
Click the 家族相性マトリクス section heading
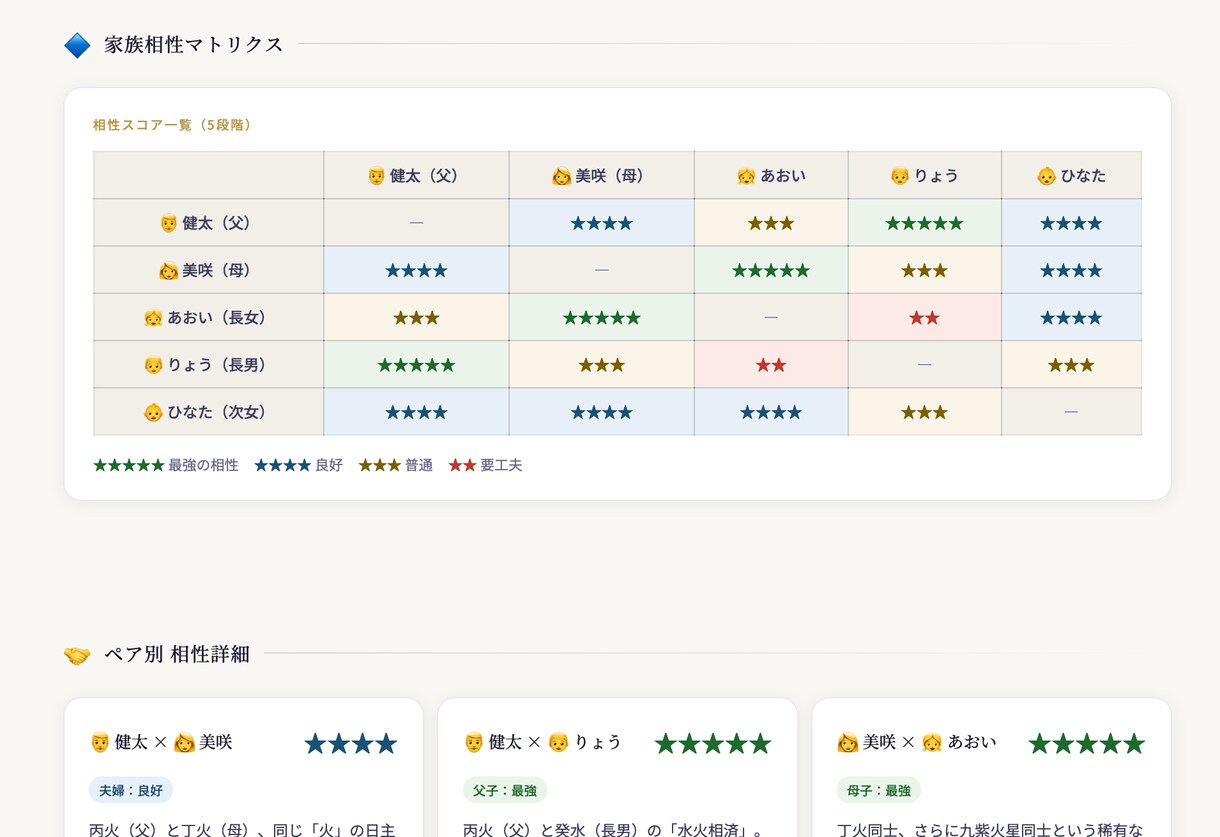[x=193, y=45]
